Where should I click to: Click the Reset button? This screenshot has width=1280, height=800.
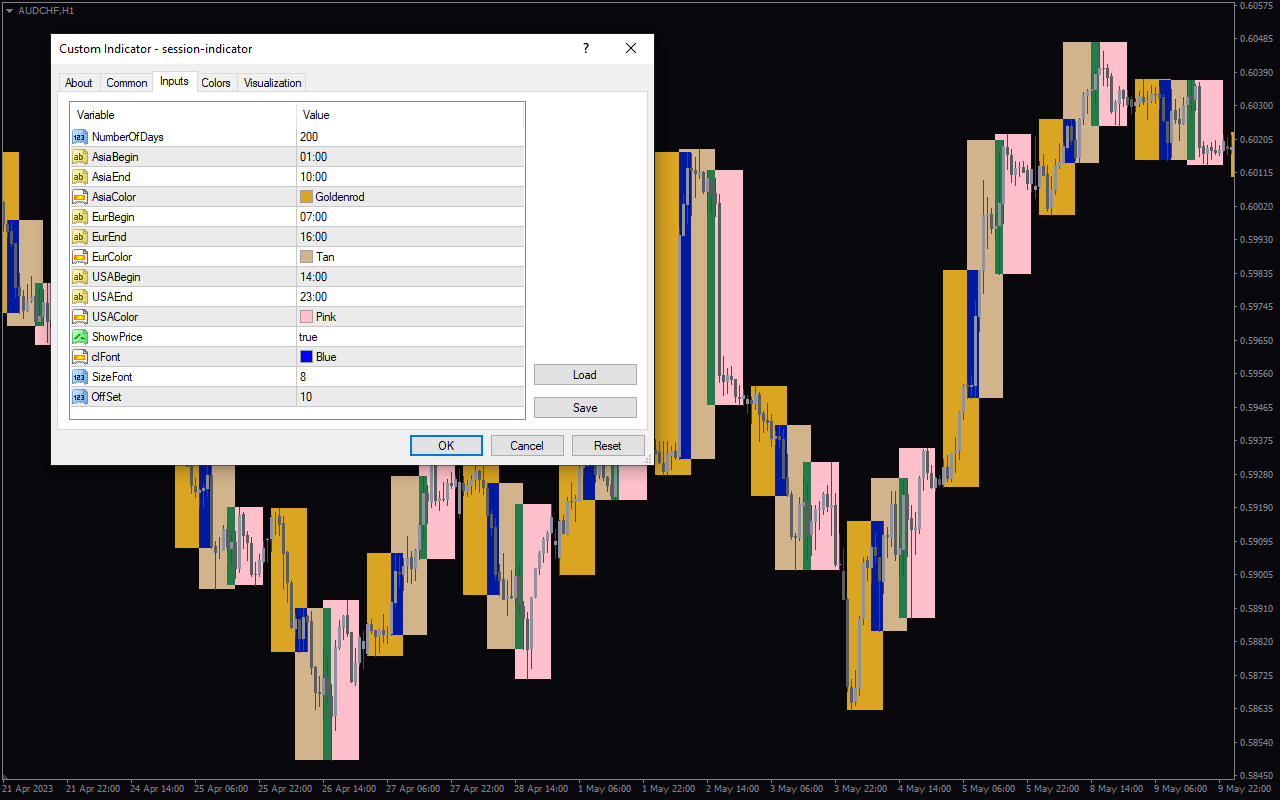click(608, 446)
